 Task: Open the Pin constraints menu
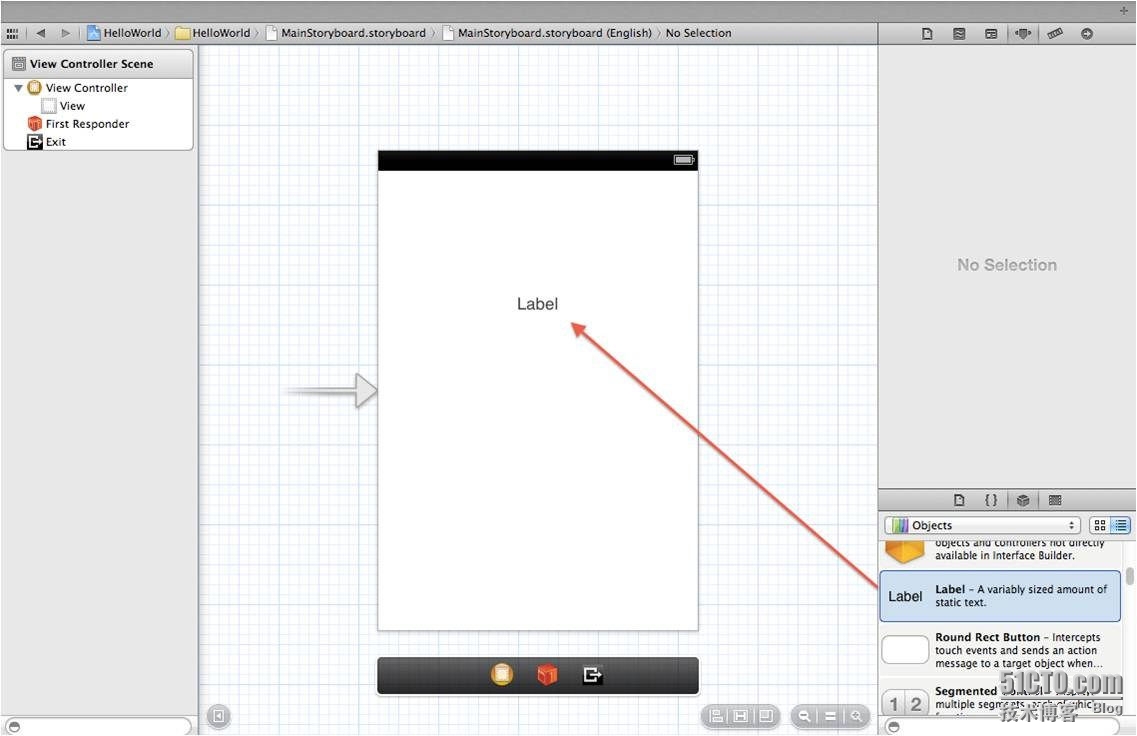click(740, 716)
